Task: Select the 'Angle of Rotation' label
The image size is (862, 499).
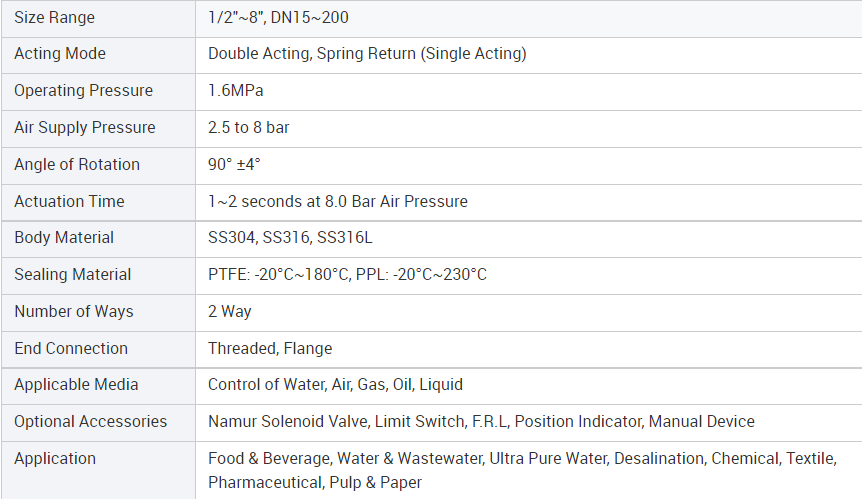Action: tap(77, 164)
